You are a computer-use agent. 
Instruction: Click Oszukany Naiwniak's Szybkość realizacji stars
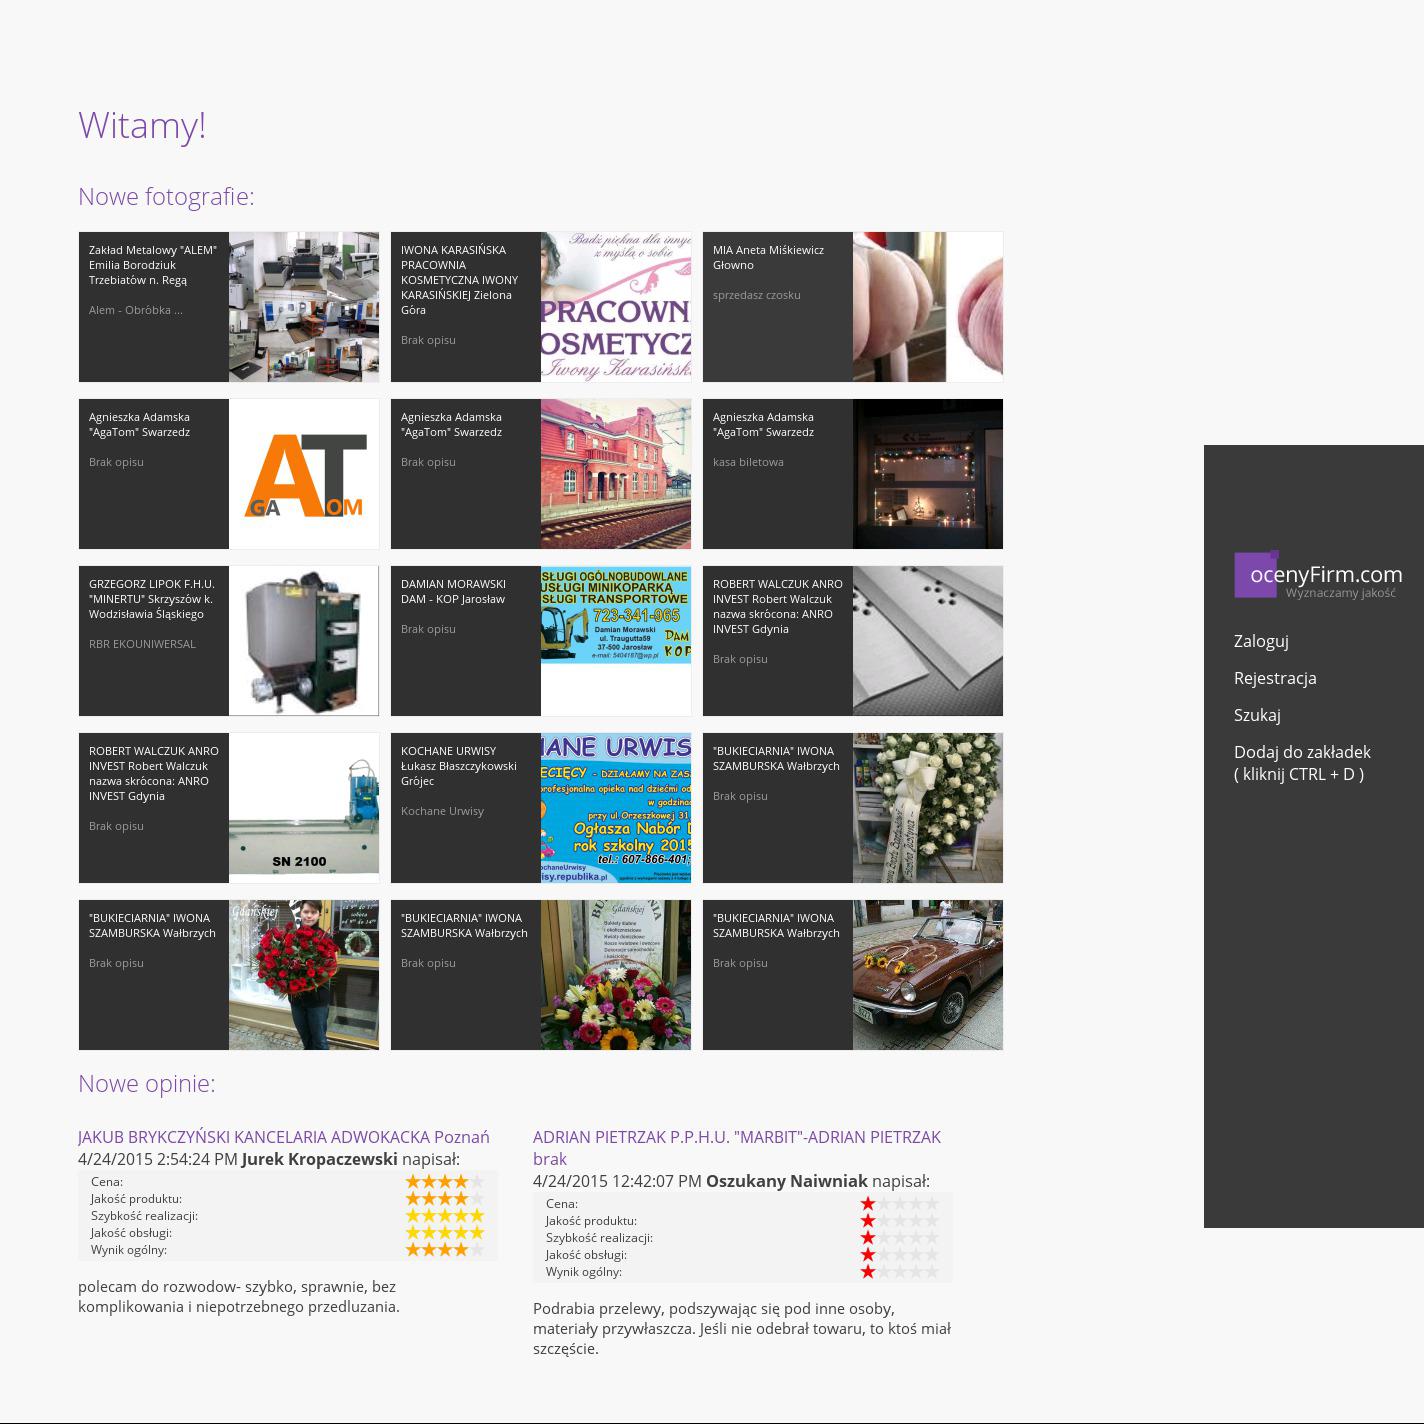tap(900, 1238)
